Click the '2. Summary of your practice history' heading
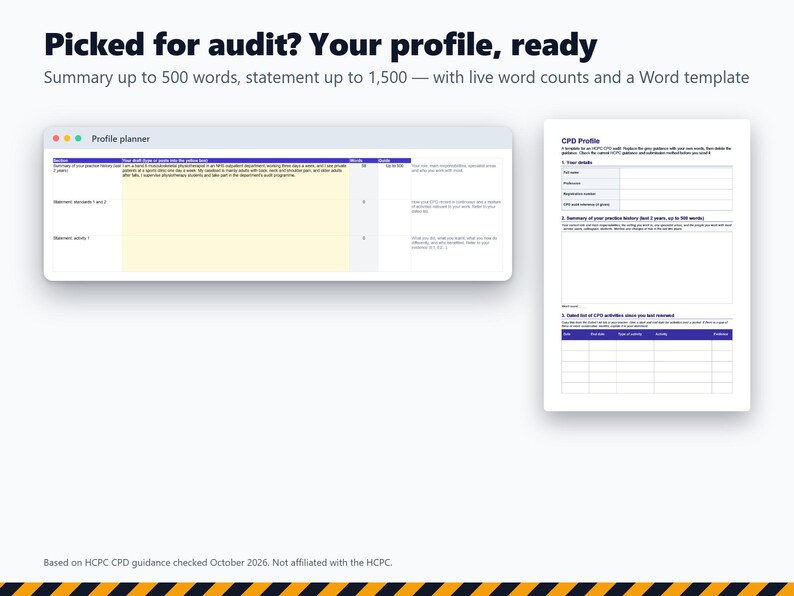 click(x=632, y=218)
